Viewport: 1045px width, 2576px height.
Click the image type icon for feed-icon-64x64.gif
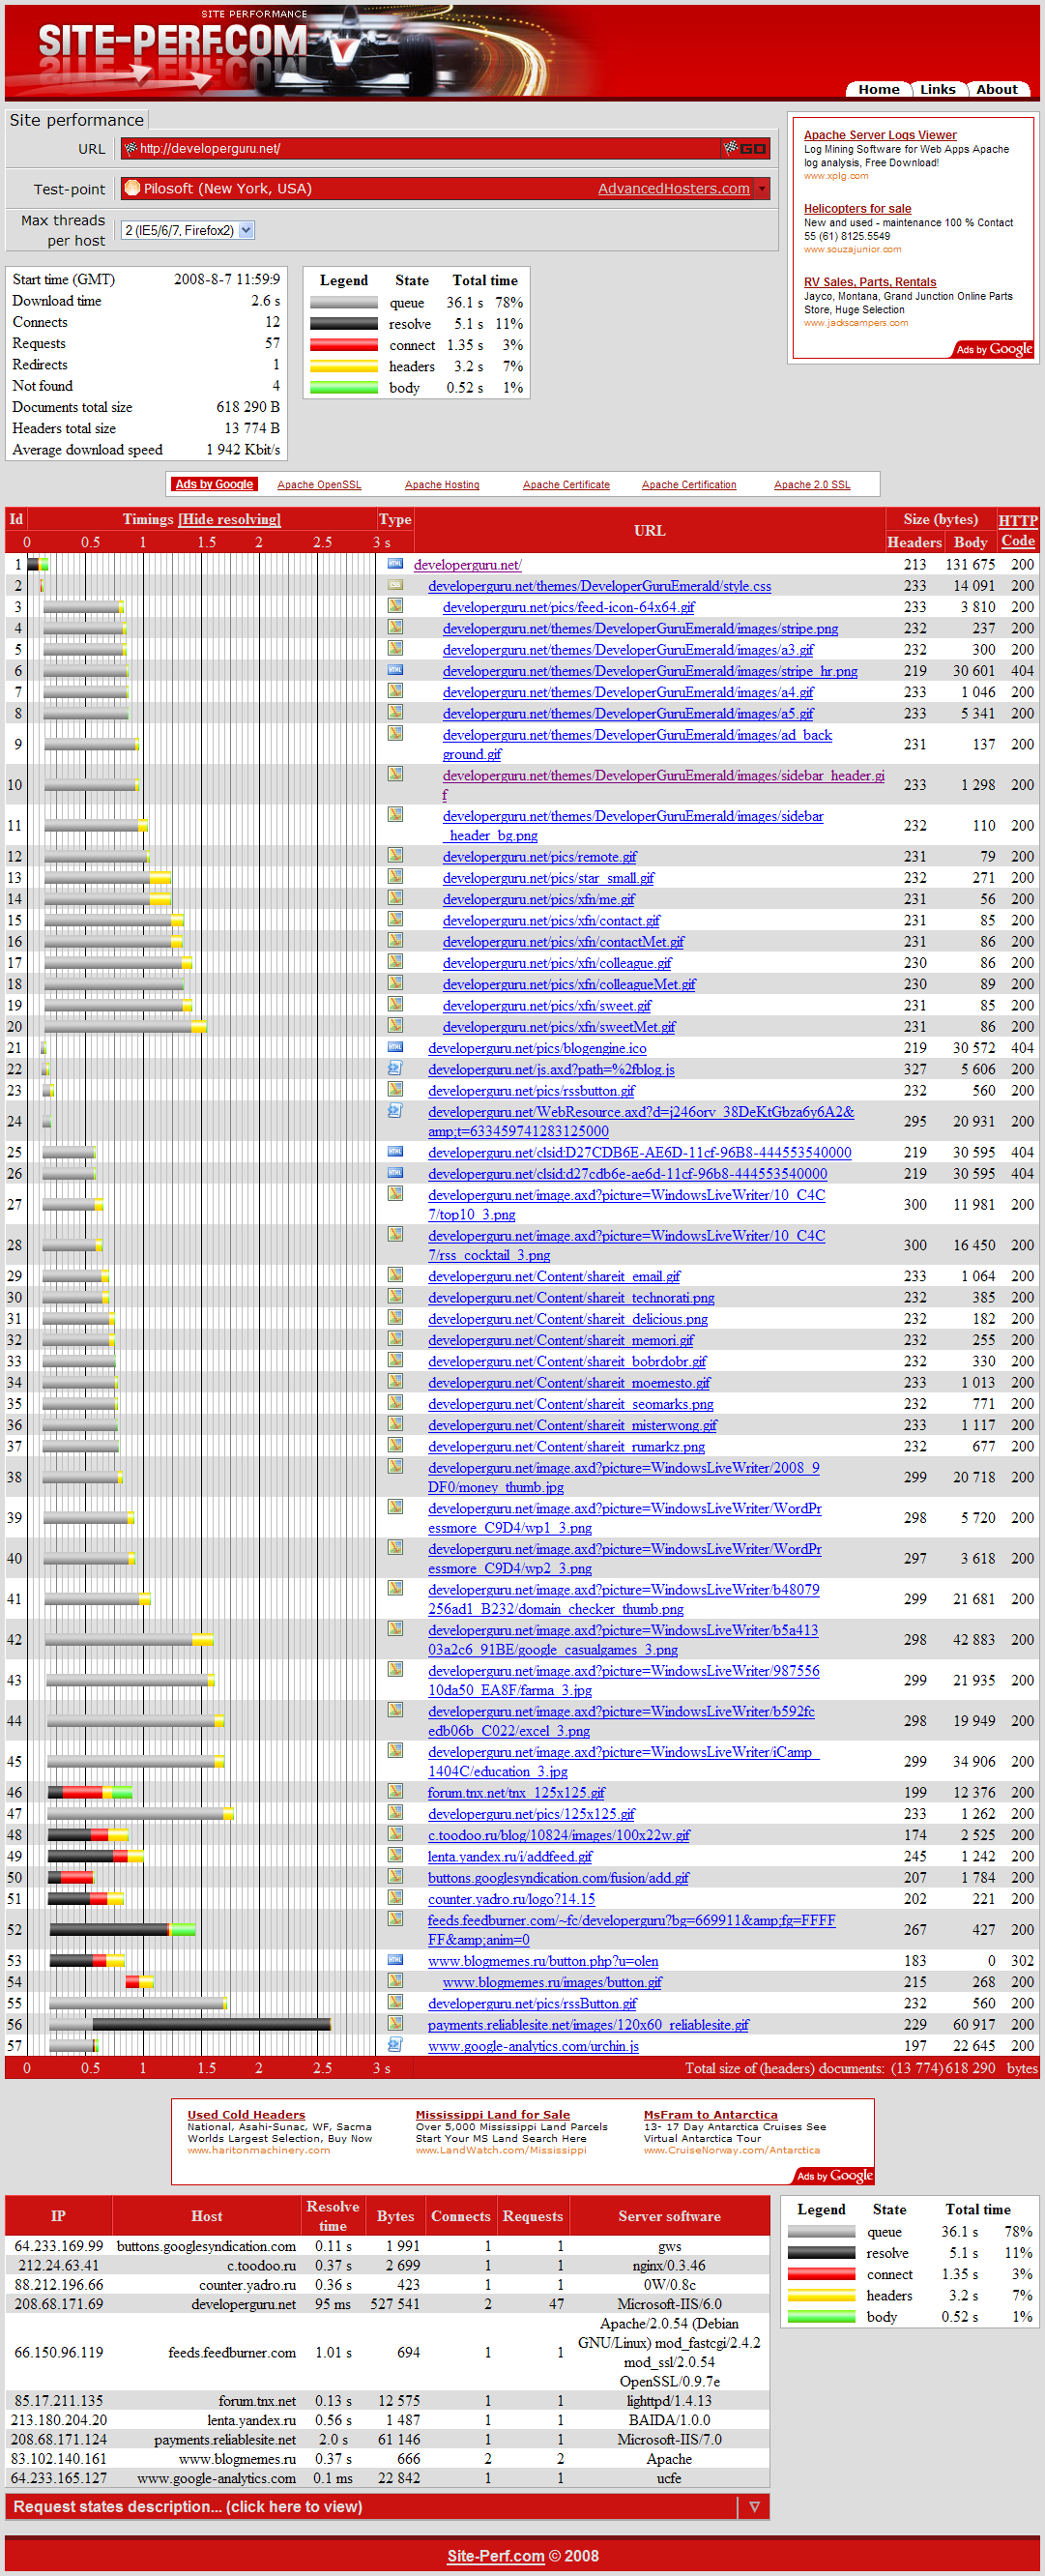[x=395, y=606]
